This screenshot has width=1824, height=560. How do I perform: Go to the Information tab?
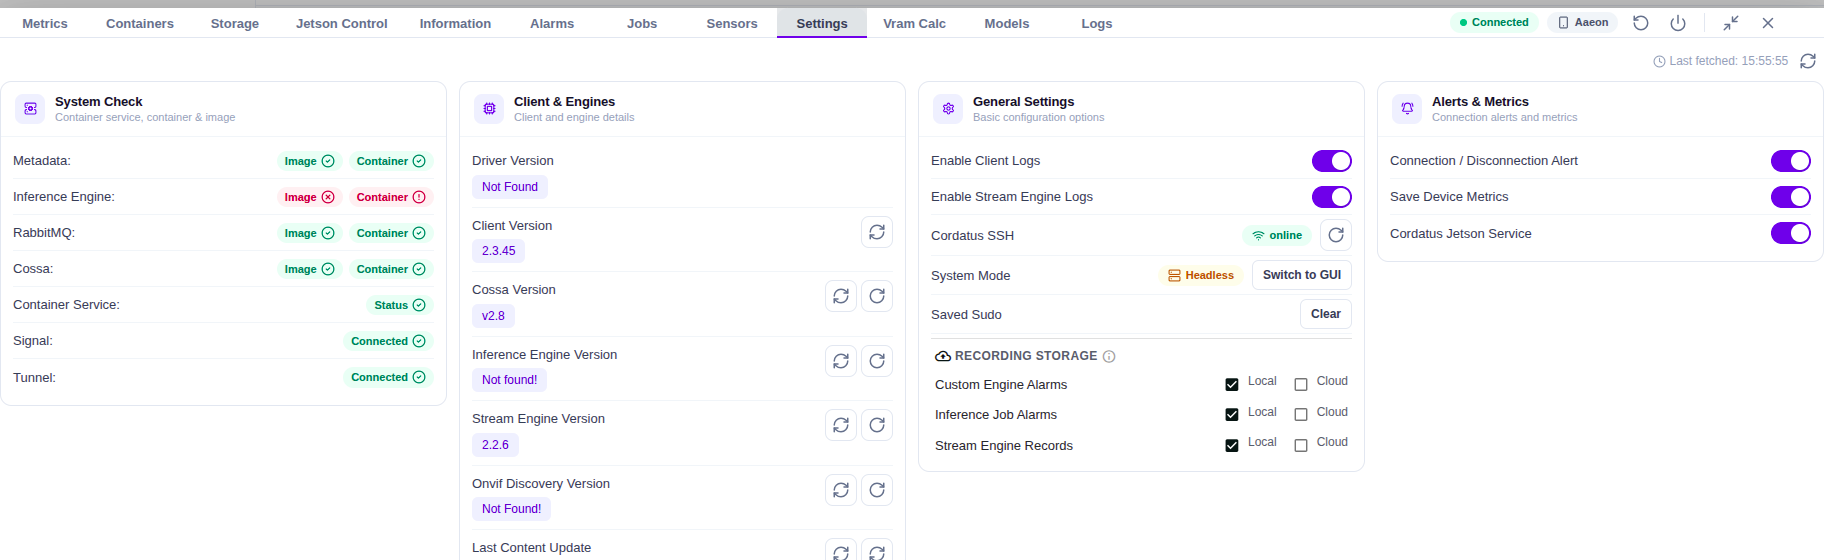tap(455, 23)
